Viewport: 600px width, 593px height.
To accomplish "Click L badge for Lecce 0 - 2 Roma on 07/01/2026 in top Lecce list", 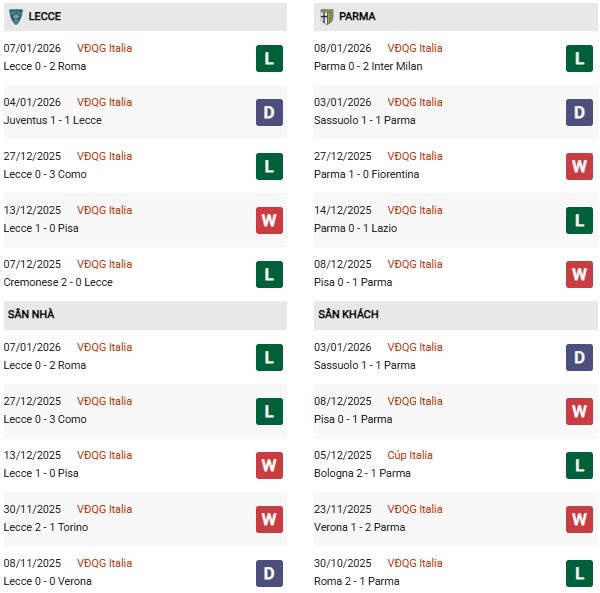I will coord(269,58).
